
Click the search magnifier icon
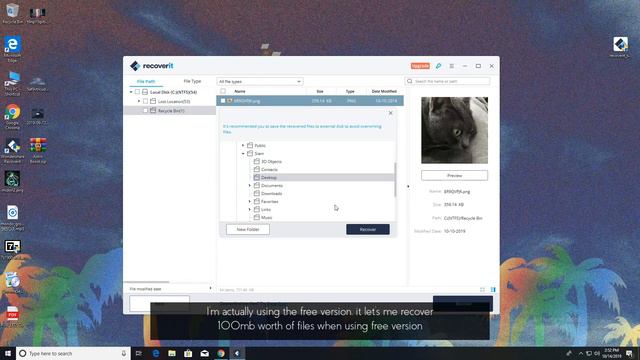[x=410, y=81]
